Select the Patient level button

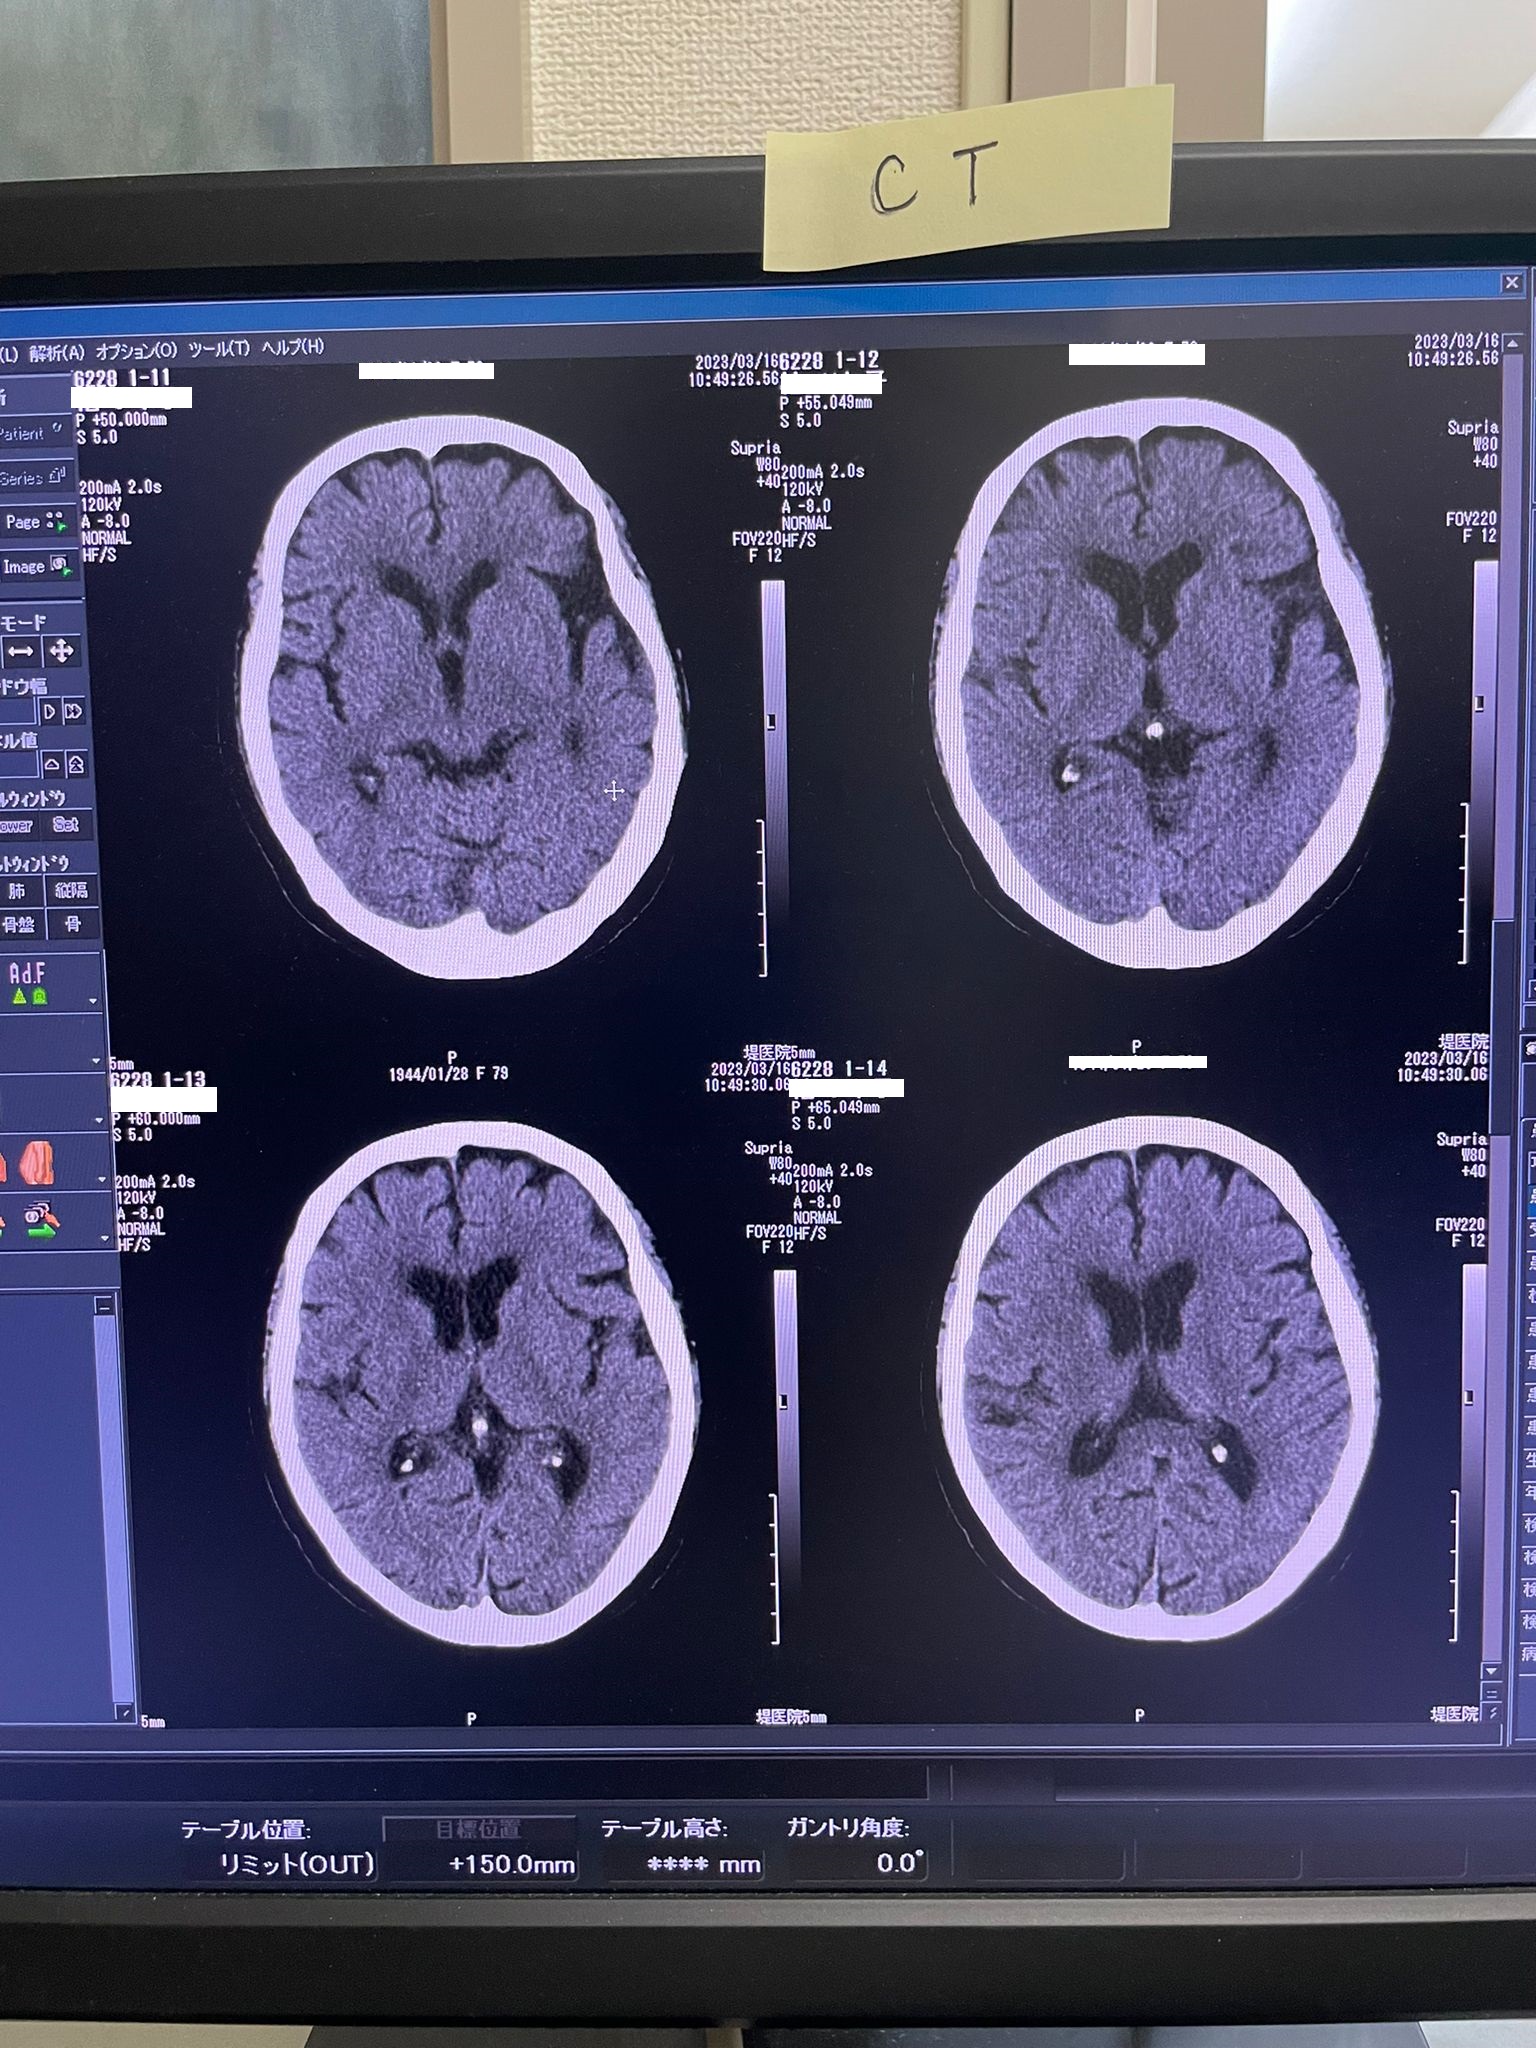(35, 433)
